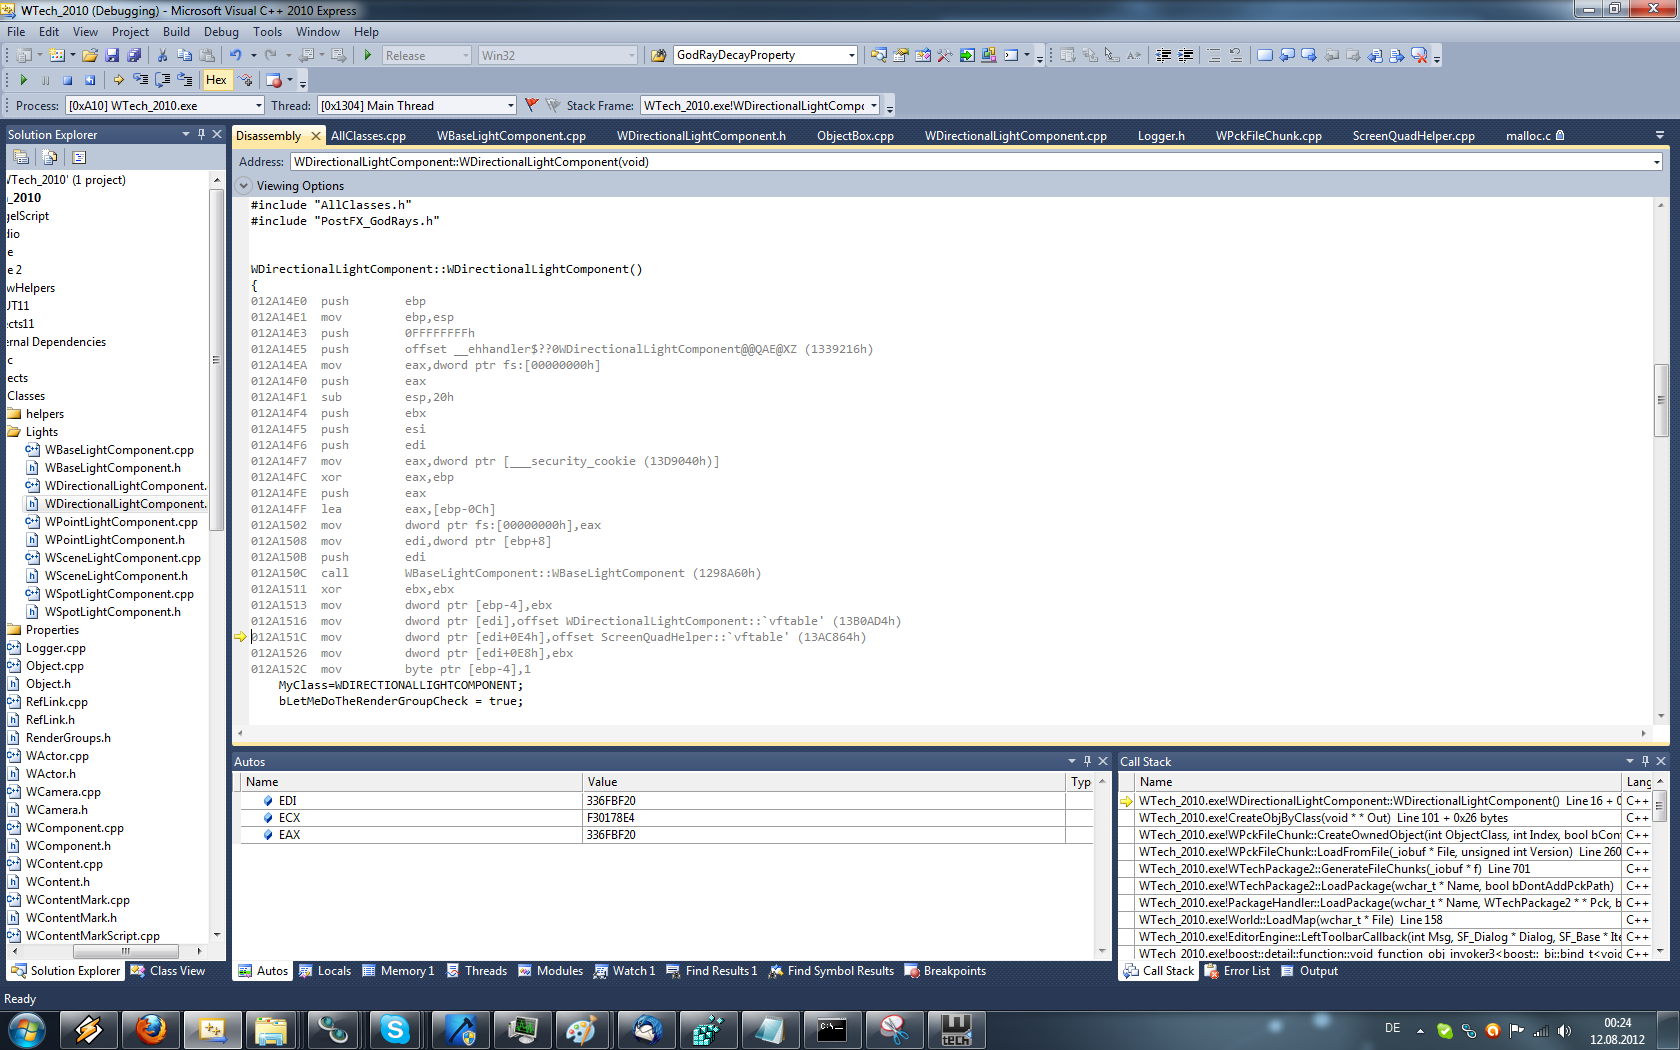Open the Debug menu
The image size is (1680, 1050).
coord(221,32)
